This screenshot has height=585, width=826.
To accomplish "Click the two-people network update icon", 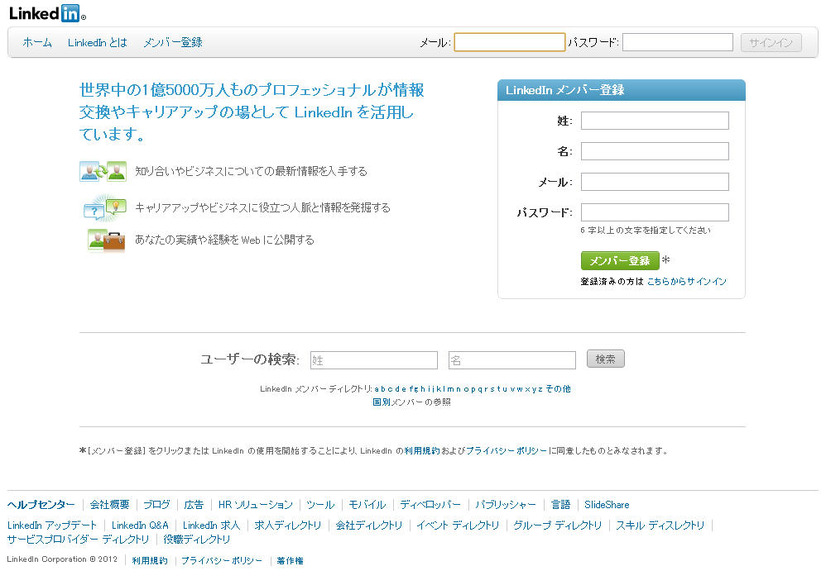I will [103, 171].
